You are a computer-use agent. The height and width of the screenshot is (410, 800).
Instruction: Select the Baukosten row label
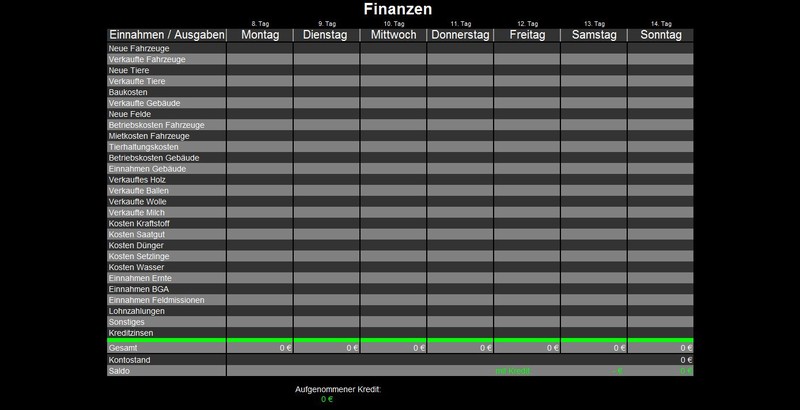pyautogui.click(x=127, y=92)
